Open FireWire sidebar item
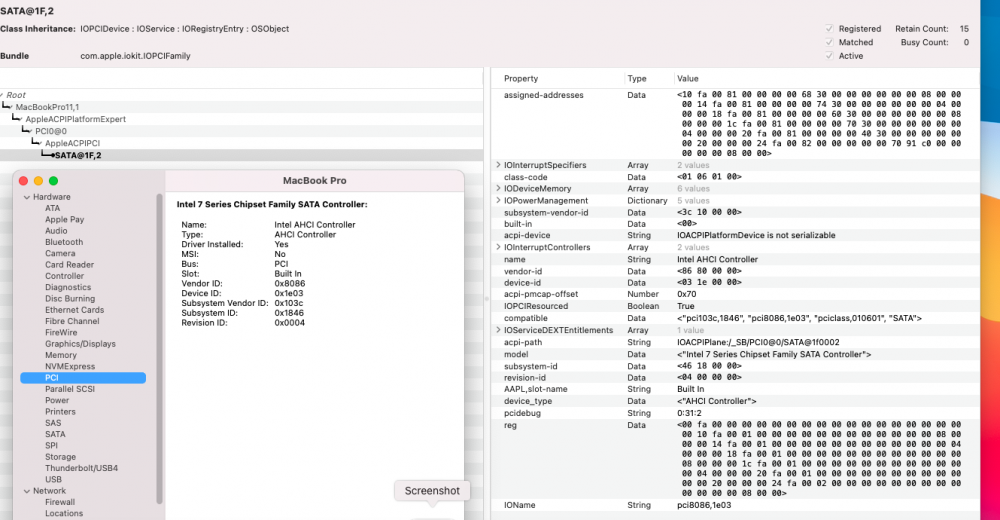The width and height of the screenshot is (1000, 520). (x=61, y=333)
